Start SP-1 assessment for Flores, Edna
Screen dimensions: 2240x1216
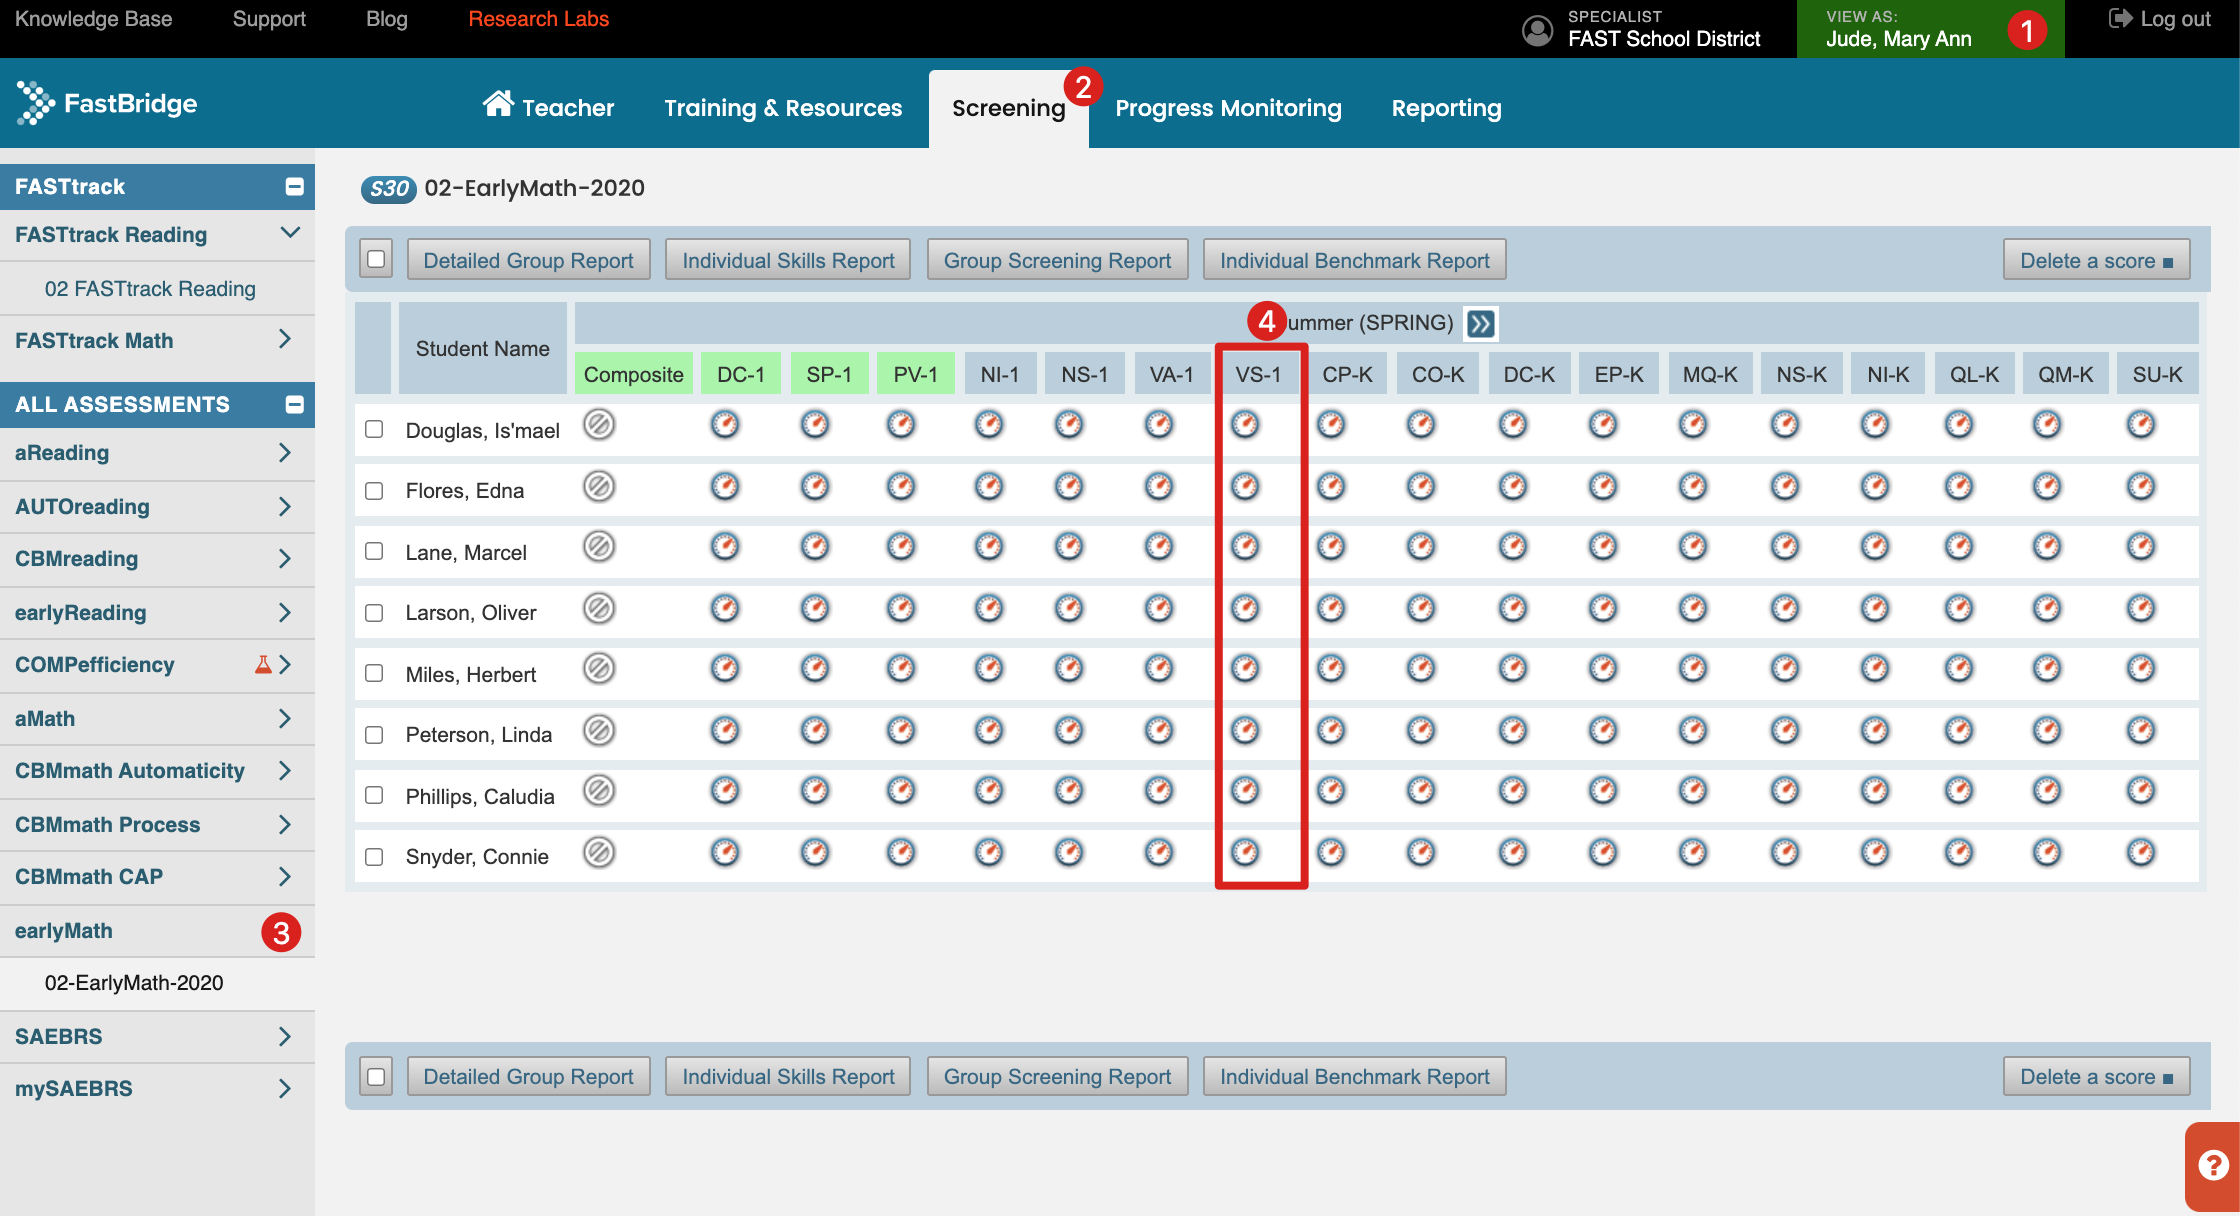(815, 487)
